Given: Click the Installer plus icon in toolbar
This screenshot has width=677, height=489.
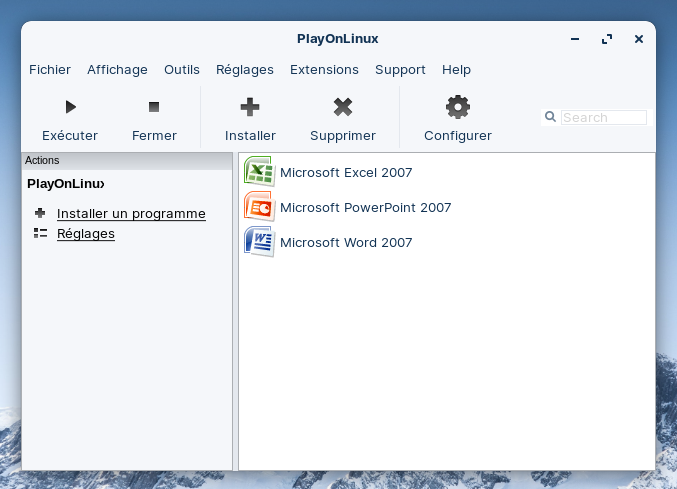Looking at the screenshot, I should [x=250, y=107].
